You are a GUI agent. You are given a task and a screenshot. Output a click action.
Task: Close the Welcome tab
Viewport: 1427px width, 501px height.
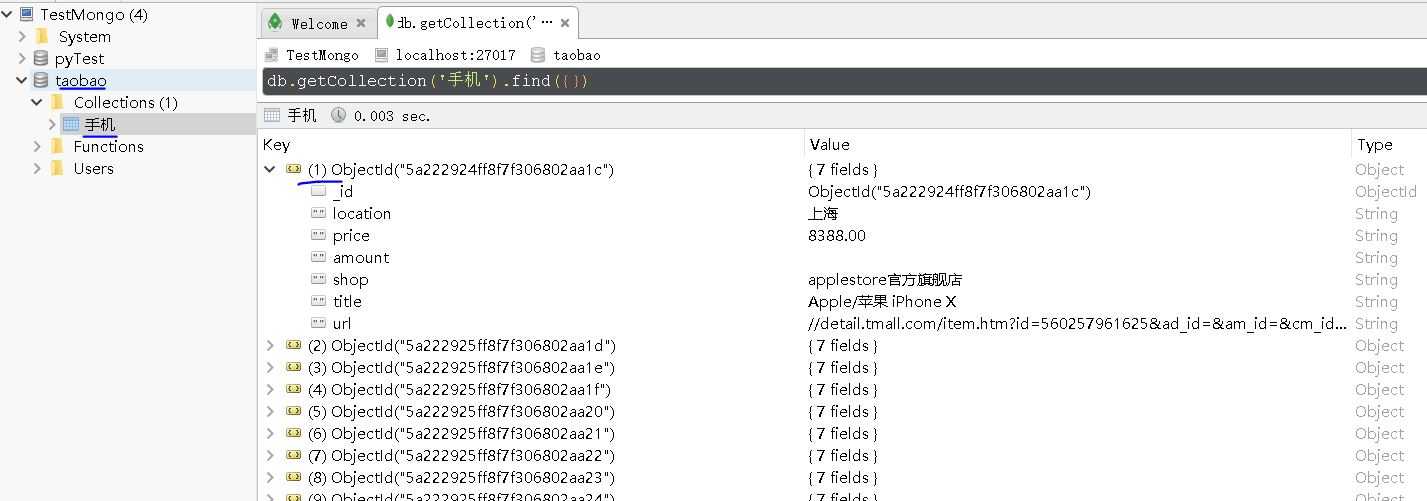[361, 23]
